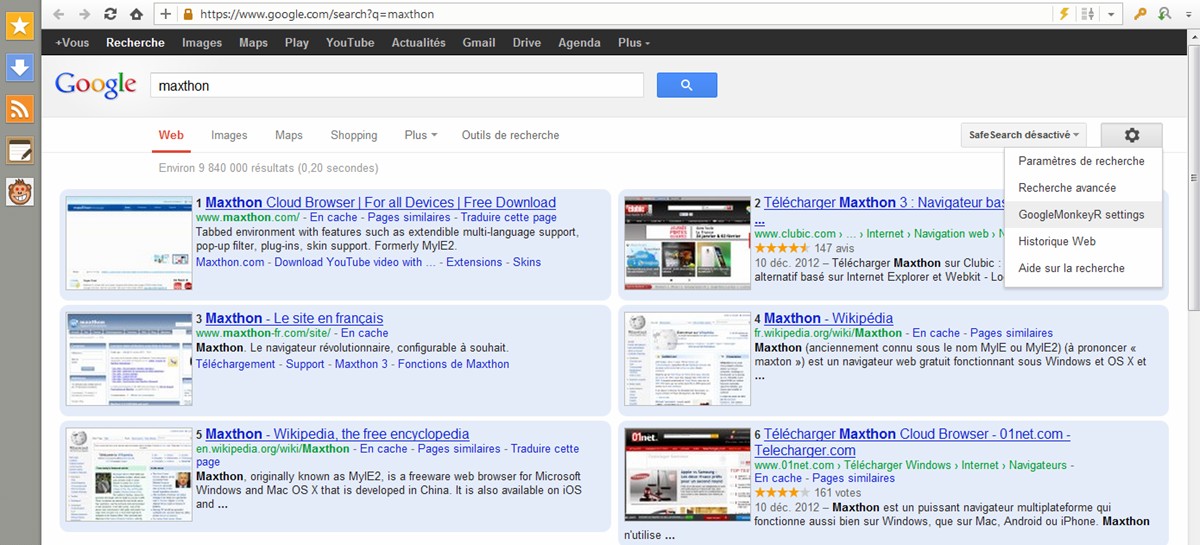Open Maxthon - Wikipédia French result
The image size is (1200, 545).
pyautogui.click(x=828, y=319)
